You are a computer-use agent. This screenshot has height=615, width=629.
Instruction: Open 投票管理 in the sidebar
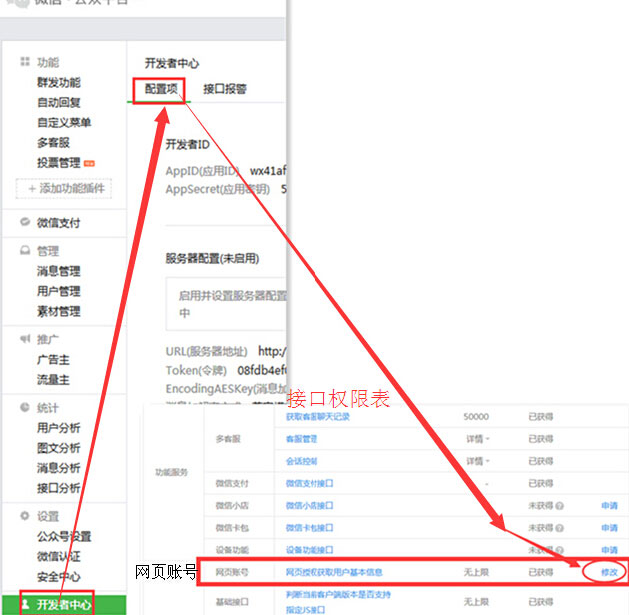coord(59,162)
